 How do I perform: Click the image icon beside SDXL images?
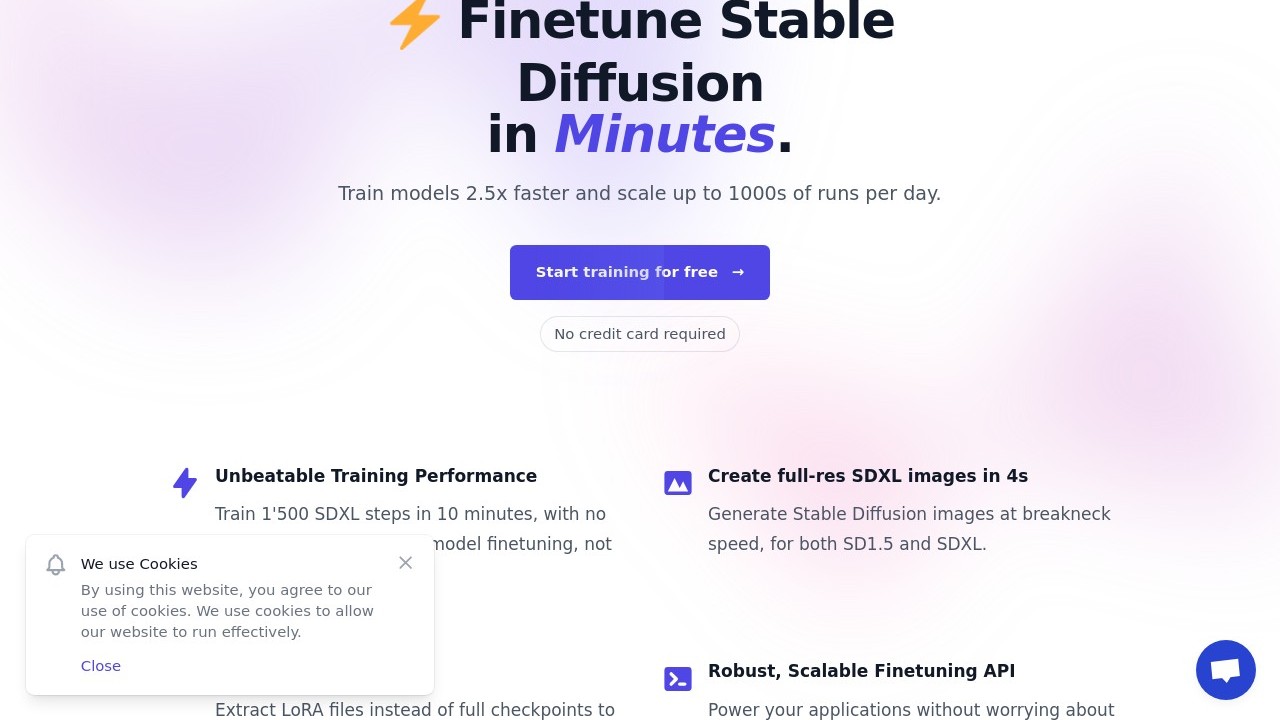(678, 483)
